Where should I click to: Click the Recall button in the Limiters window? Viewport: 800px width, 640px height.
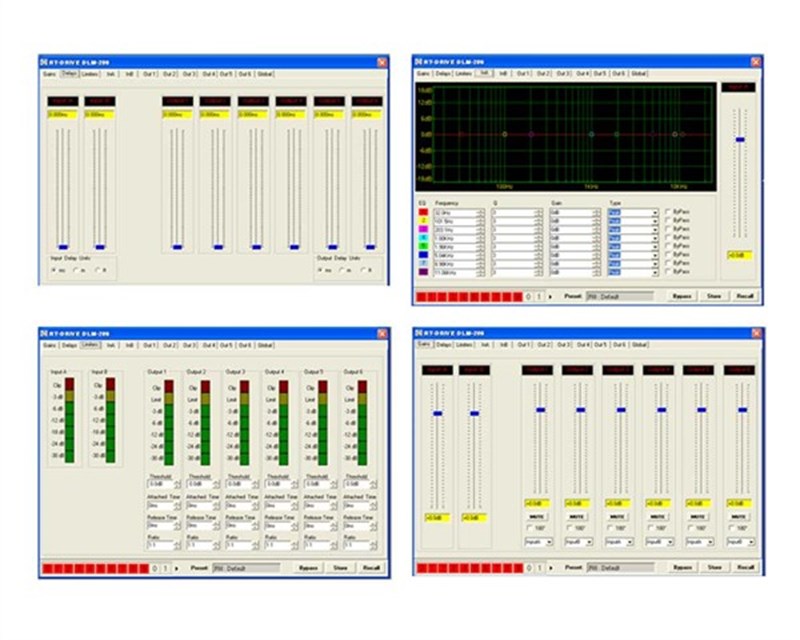(x=371, y=568)
